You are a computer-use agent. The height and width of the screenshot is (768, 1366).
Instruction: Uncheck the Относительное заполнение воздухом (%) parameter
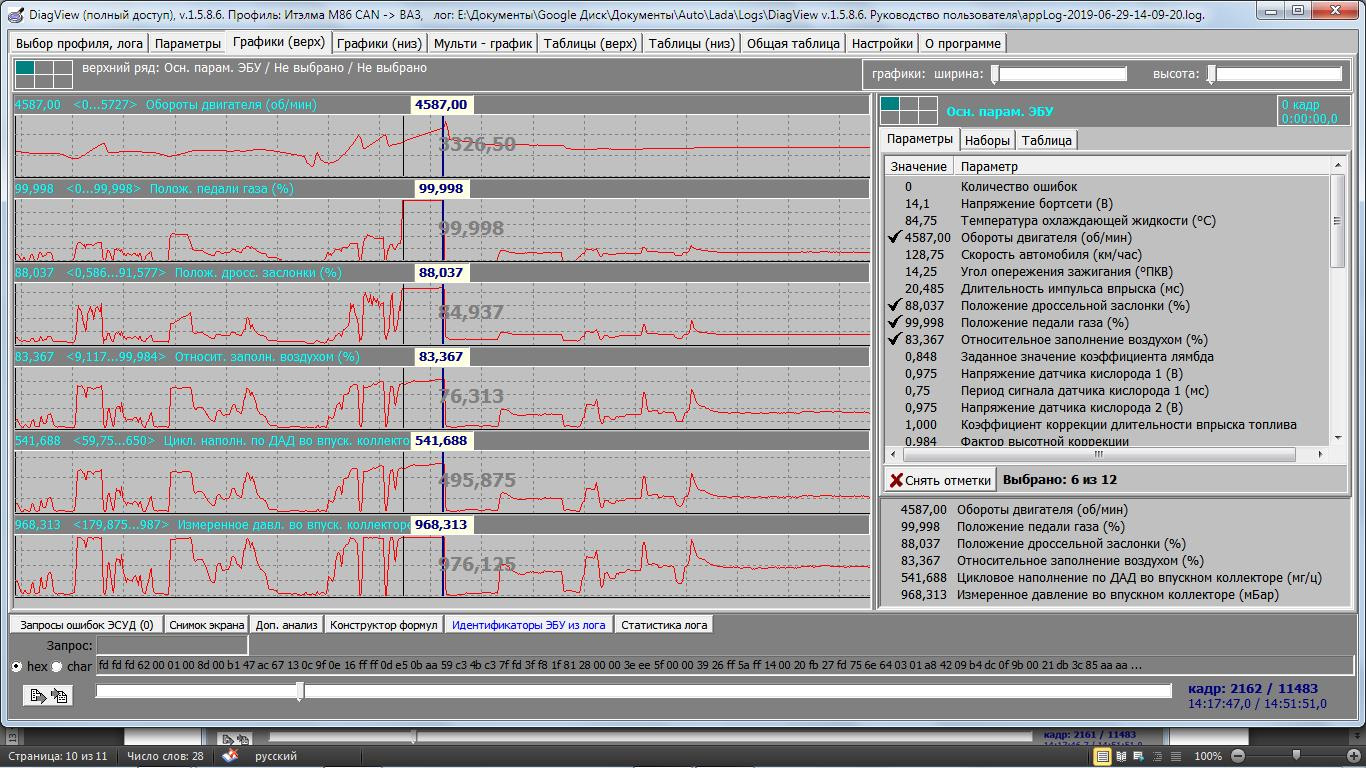(x=895, y=340)
